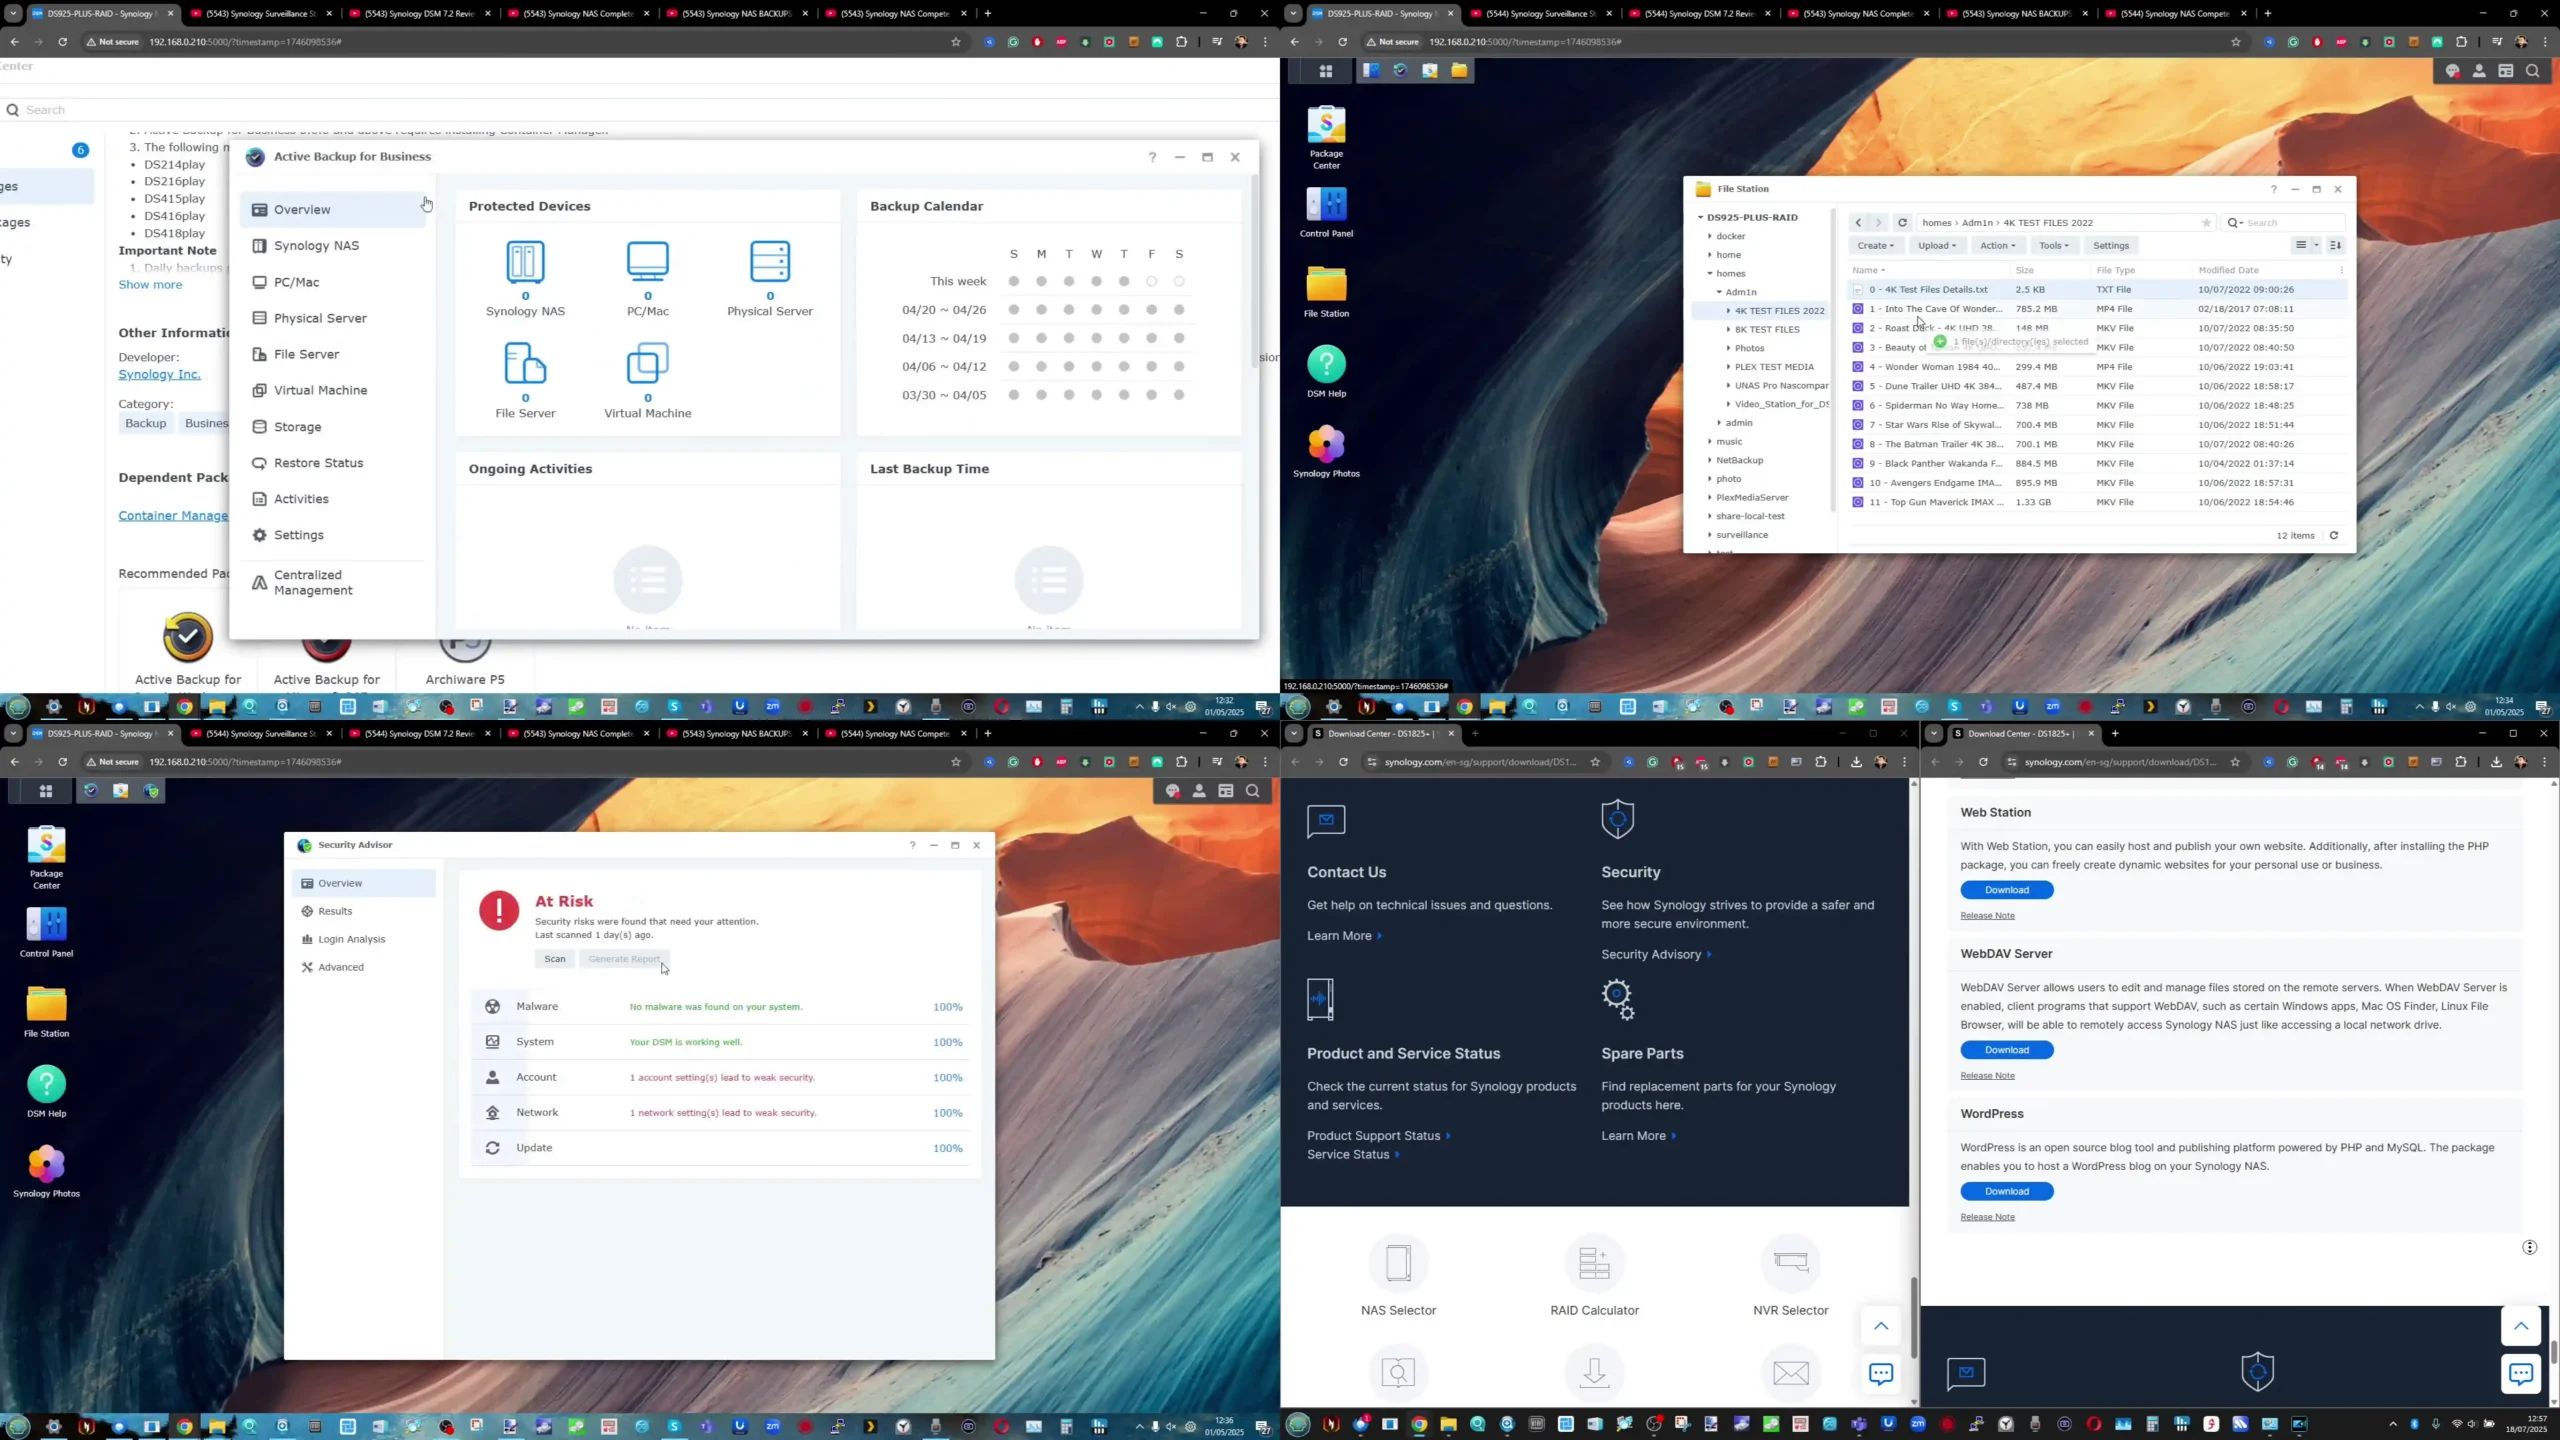Viewport: 2560px width, 1440px height.
Task: Open NAS Selector icon on Synology site
Action: 1398,1263
